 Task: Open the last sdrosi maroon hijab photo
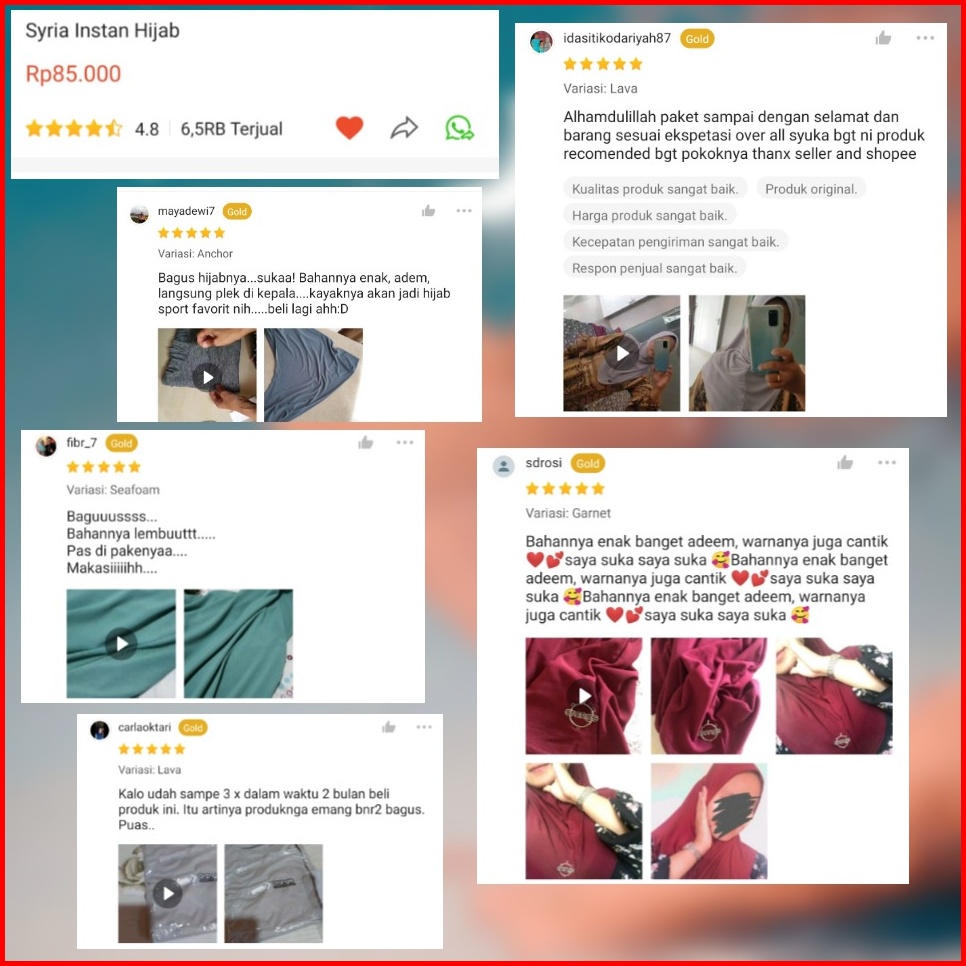point(708,821)
